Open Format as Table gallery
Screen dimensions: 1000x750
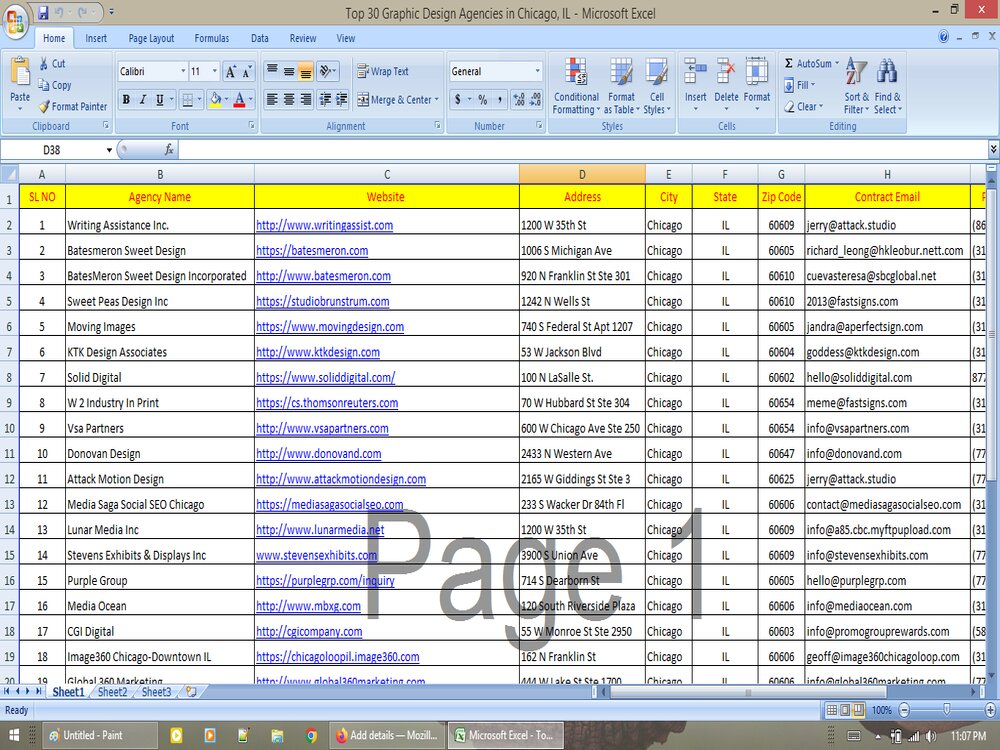pos(621,86)
